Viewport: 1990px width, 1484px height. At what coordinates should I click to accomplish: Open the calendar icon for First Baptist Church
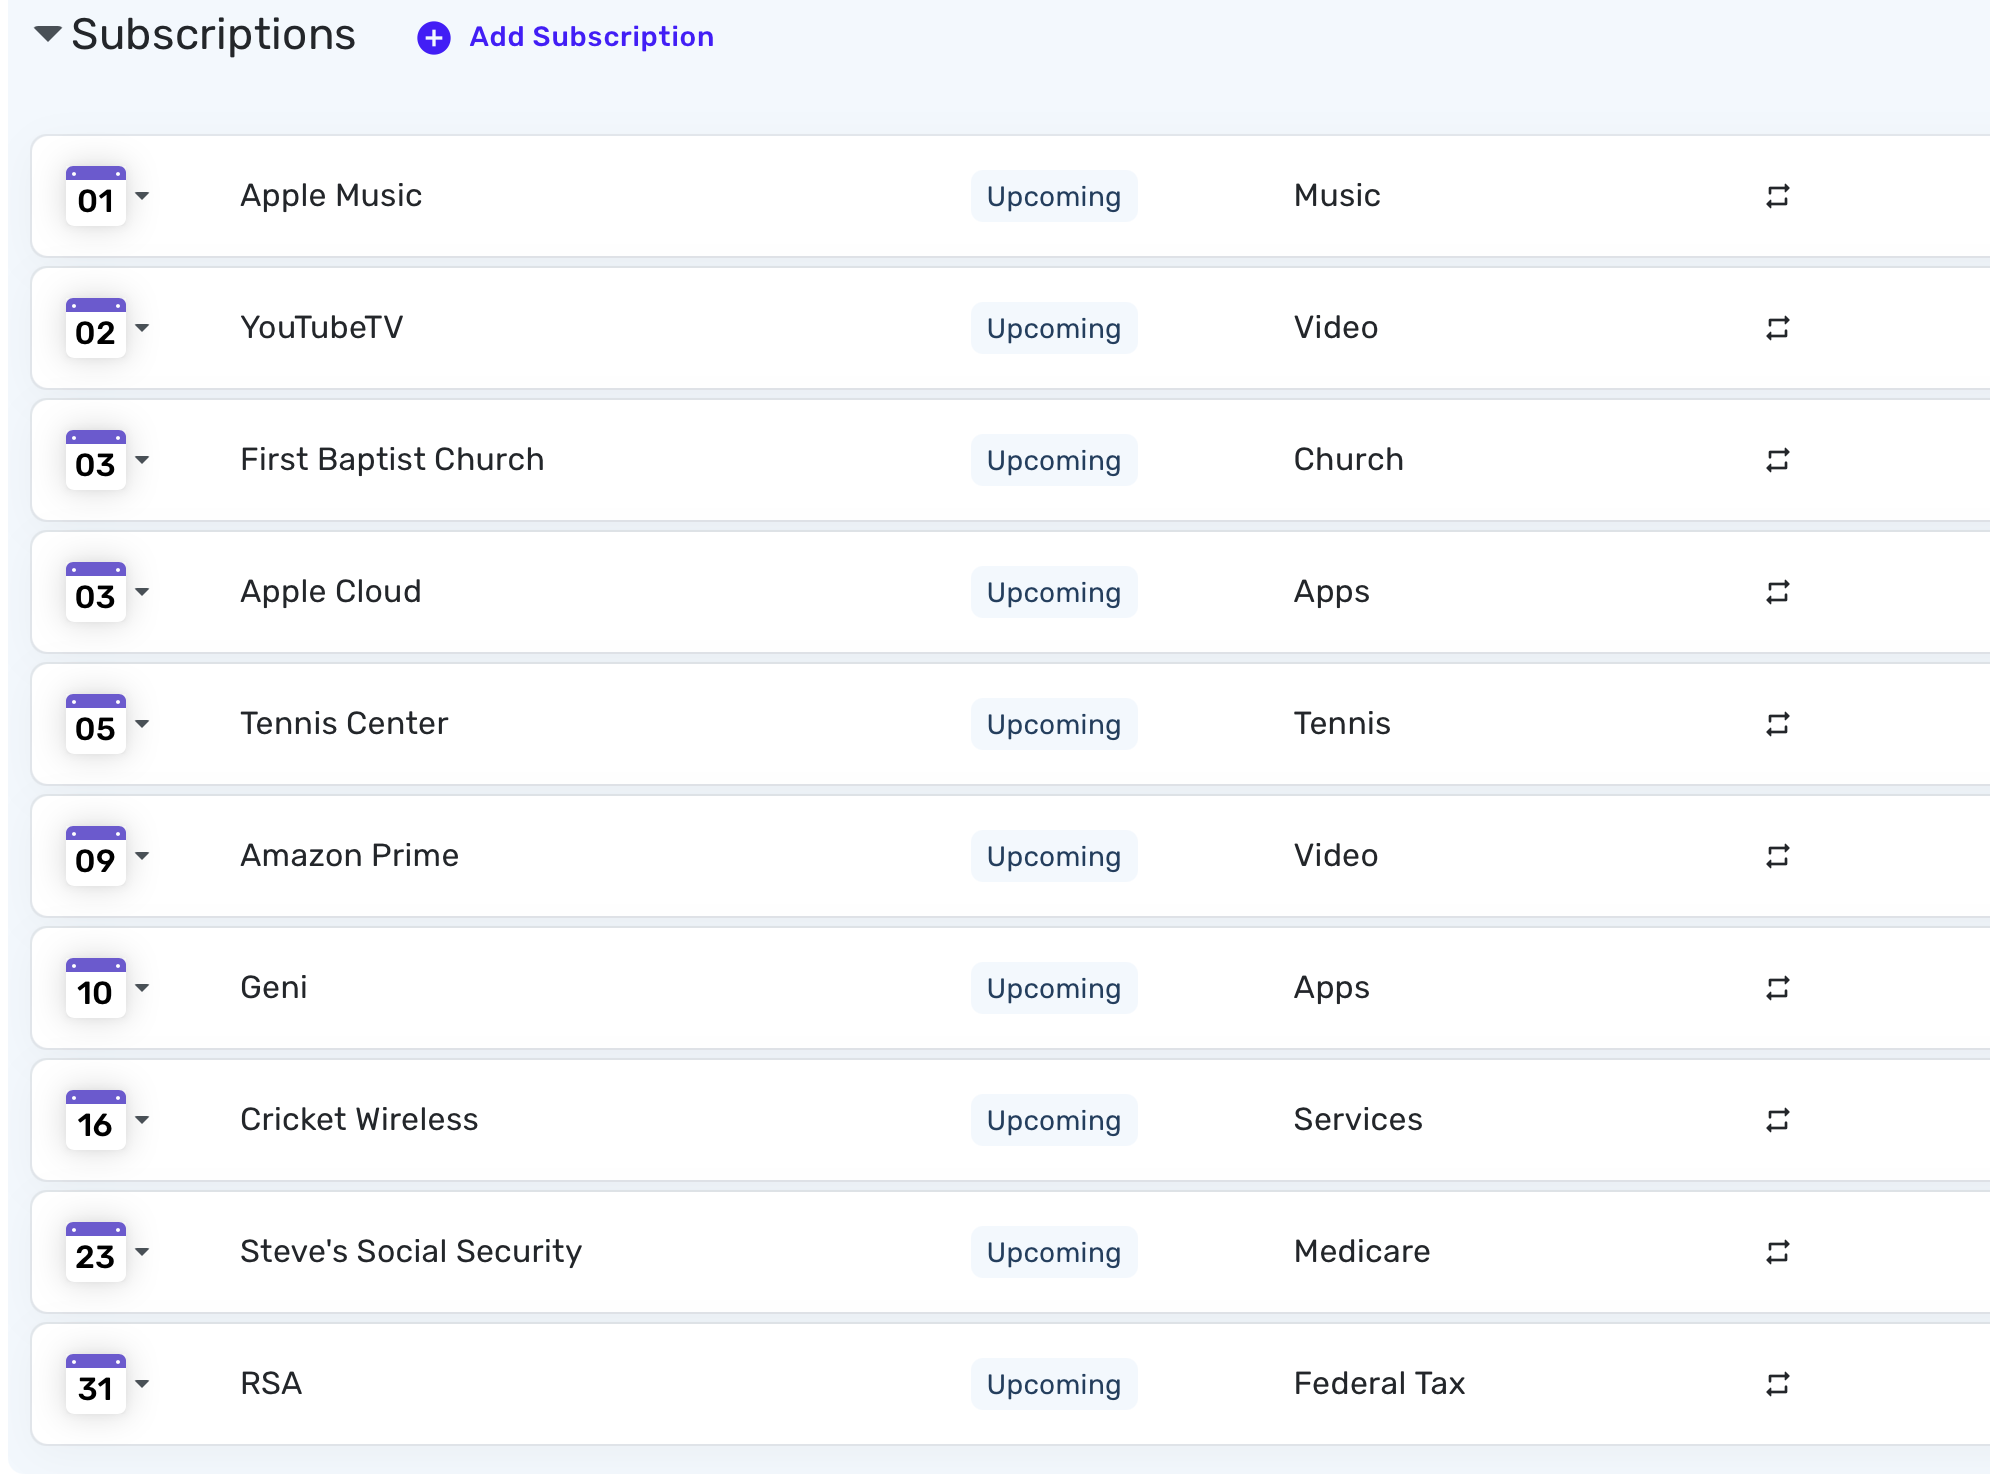(96, 460)
